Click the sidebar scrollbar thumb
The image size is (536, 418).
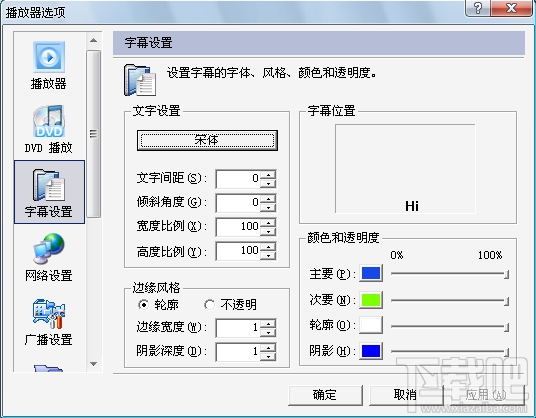click(x=93, y=134)
